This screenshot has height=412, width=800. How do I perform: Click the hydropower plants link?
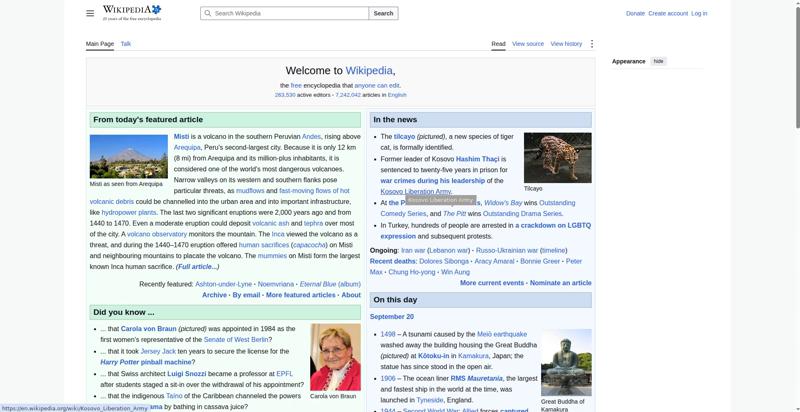click(x=129, y=213)
